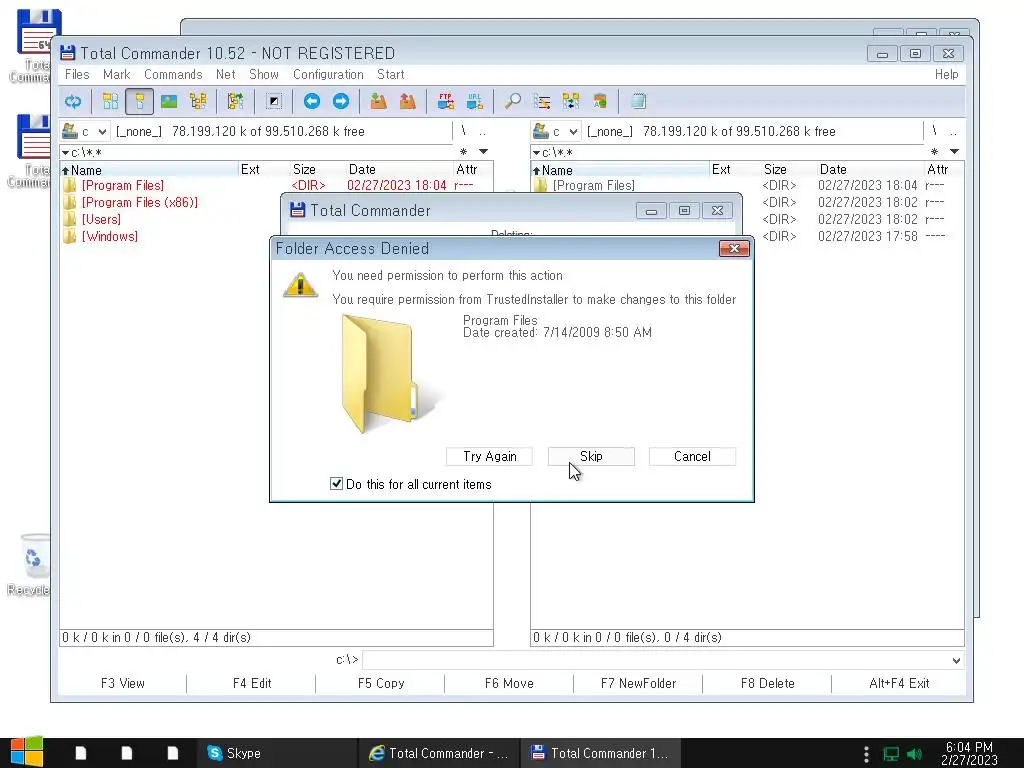Show the directory tree toolbar icon
1024x768 pixels.
[198, 101]
